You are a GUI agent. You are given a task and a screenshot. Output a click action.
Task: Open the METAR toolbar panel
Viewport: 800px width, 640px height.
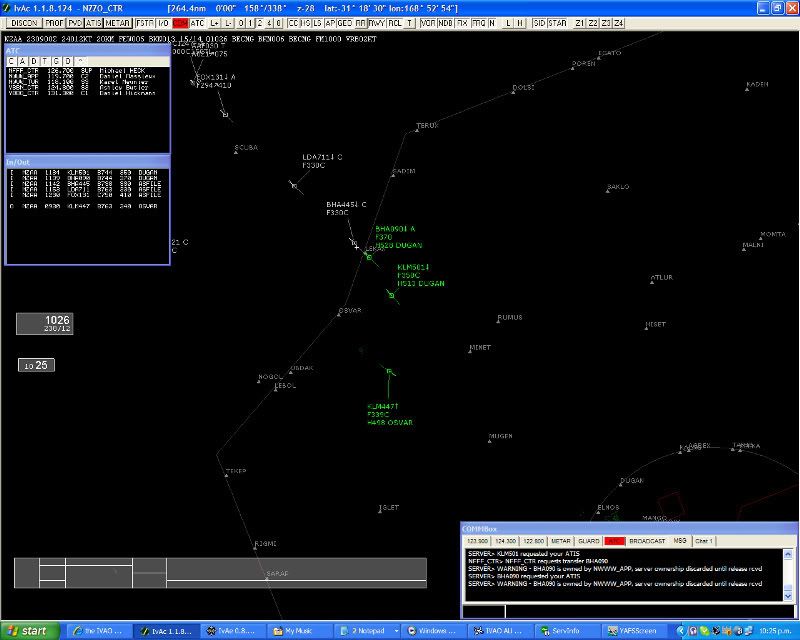(x=118, y=22)
